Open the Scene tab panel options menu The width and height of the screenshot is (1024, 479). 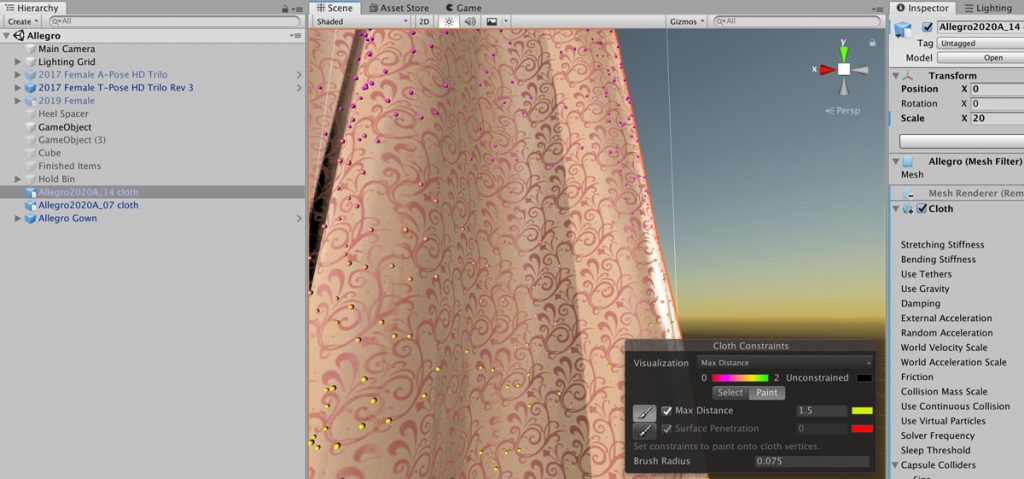pos(879,8)
